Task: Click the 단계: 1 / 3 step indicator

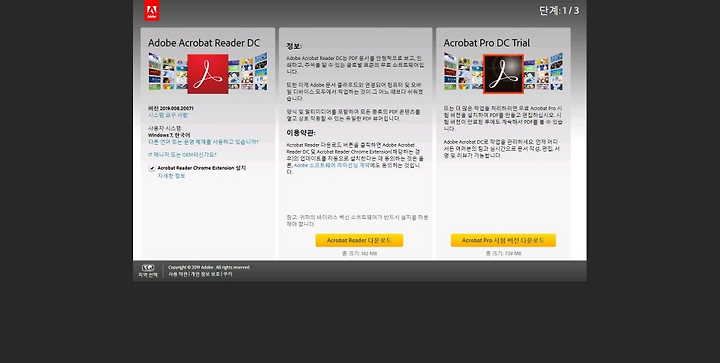Action: tap(559, 11)
